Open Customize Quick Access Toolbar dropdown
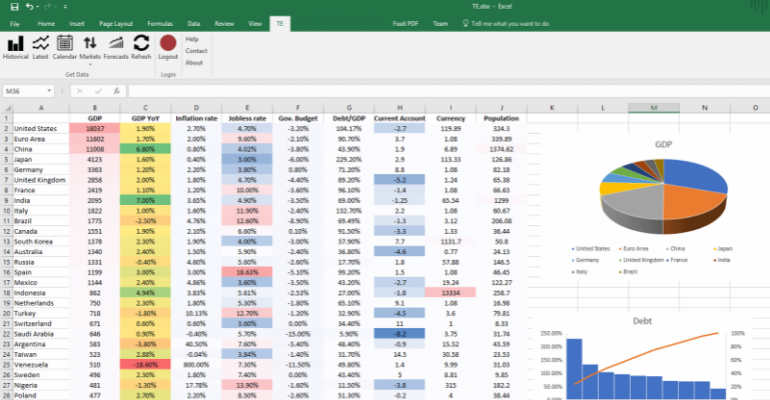The width and height of the screenshot is (770, 400). (65, 7)
